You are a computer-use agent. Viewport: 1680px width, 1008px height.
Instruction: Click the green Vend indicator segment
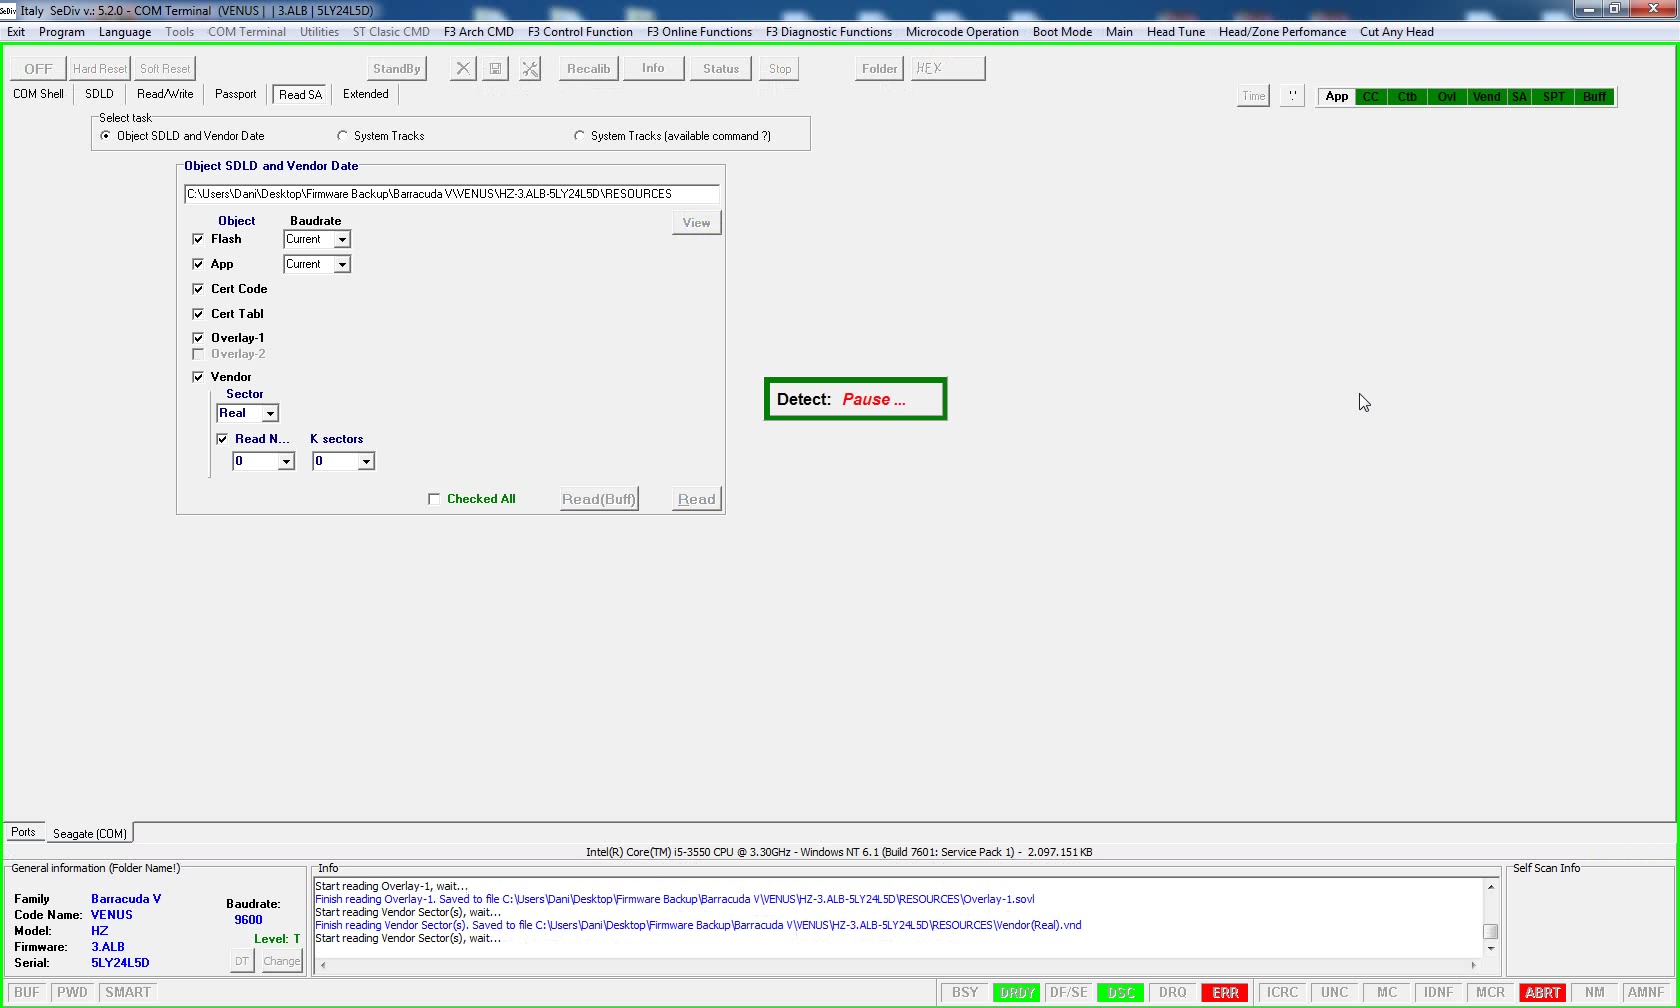[1486, 97]
